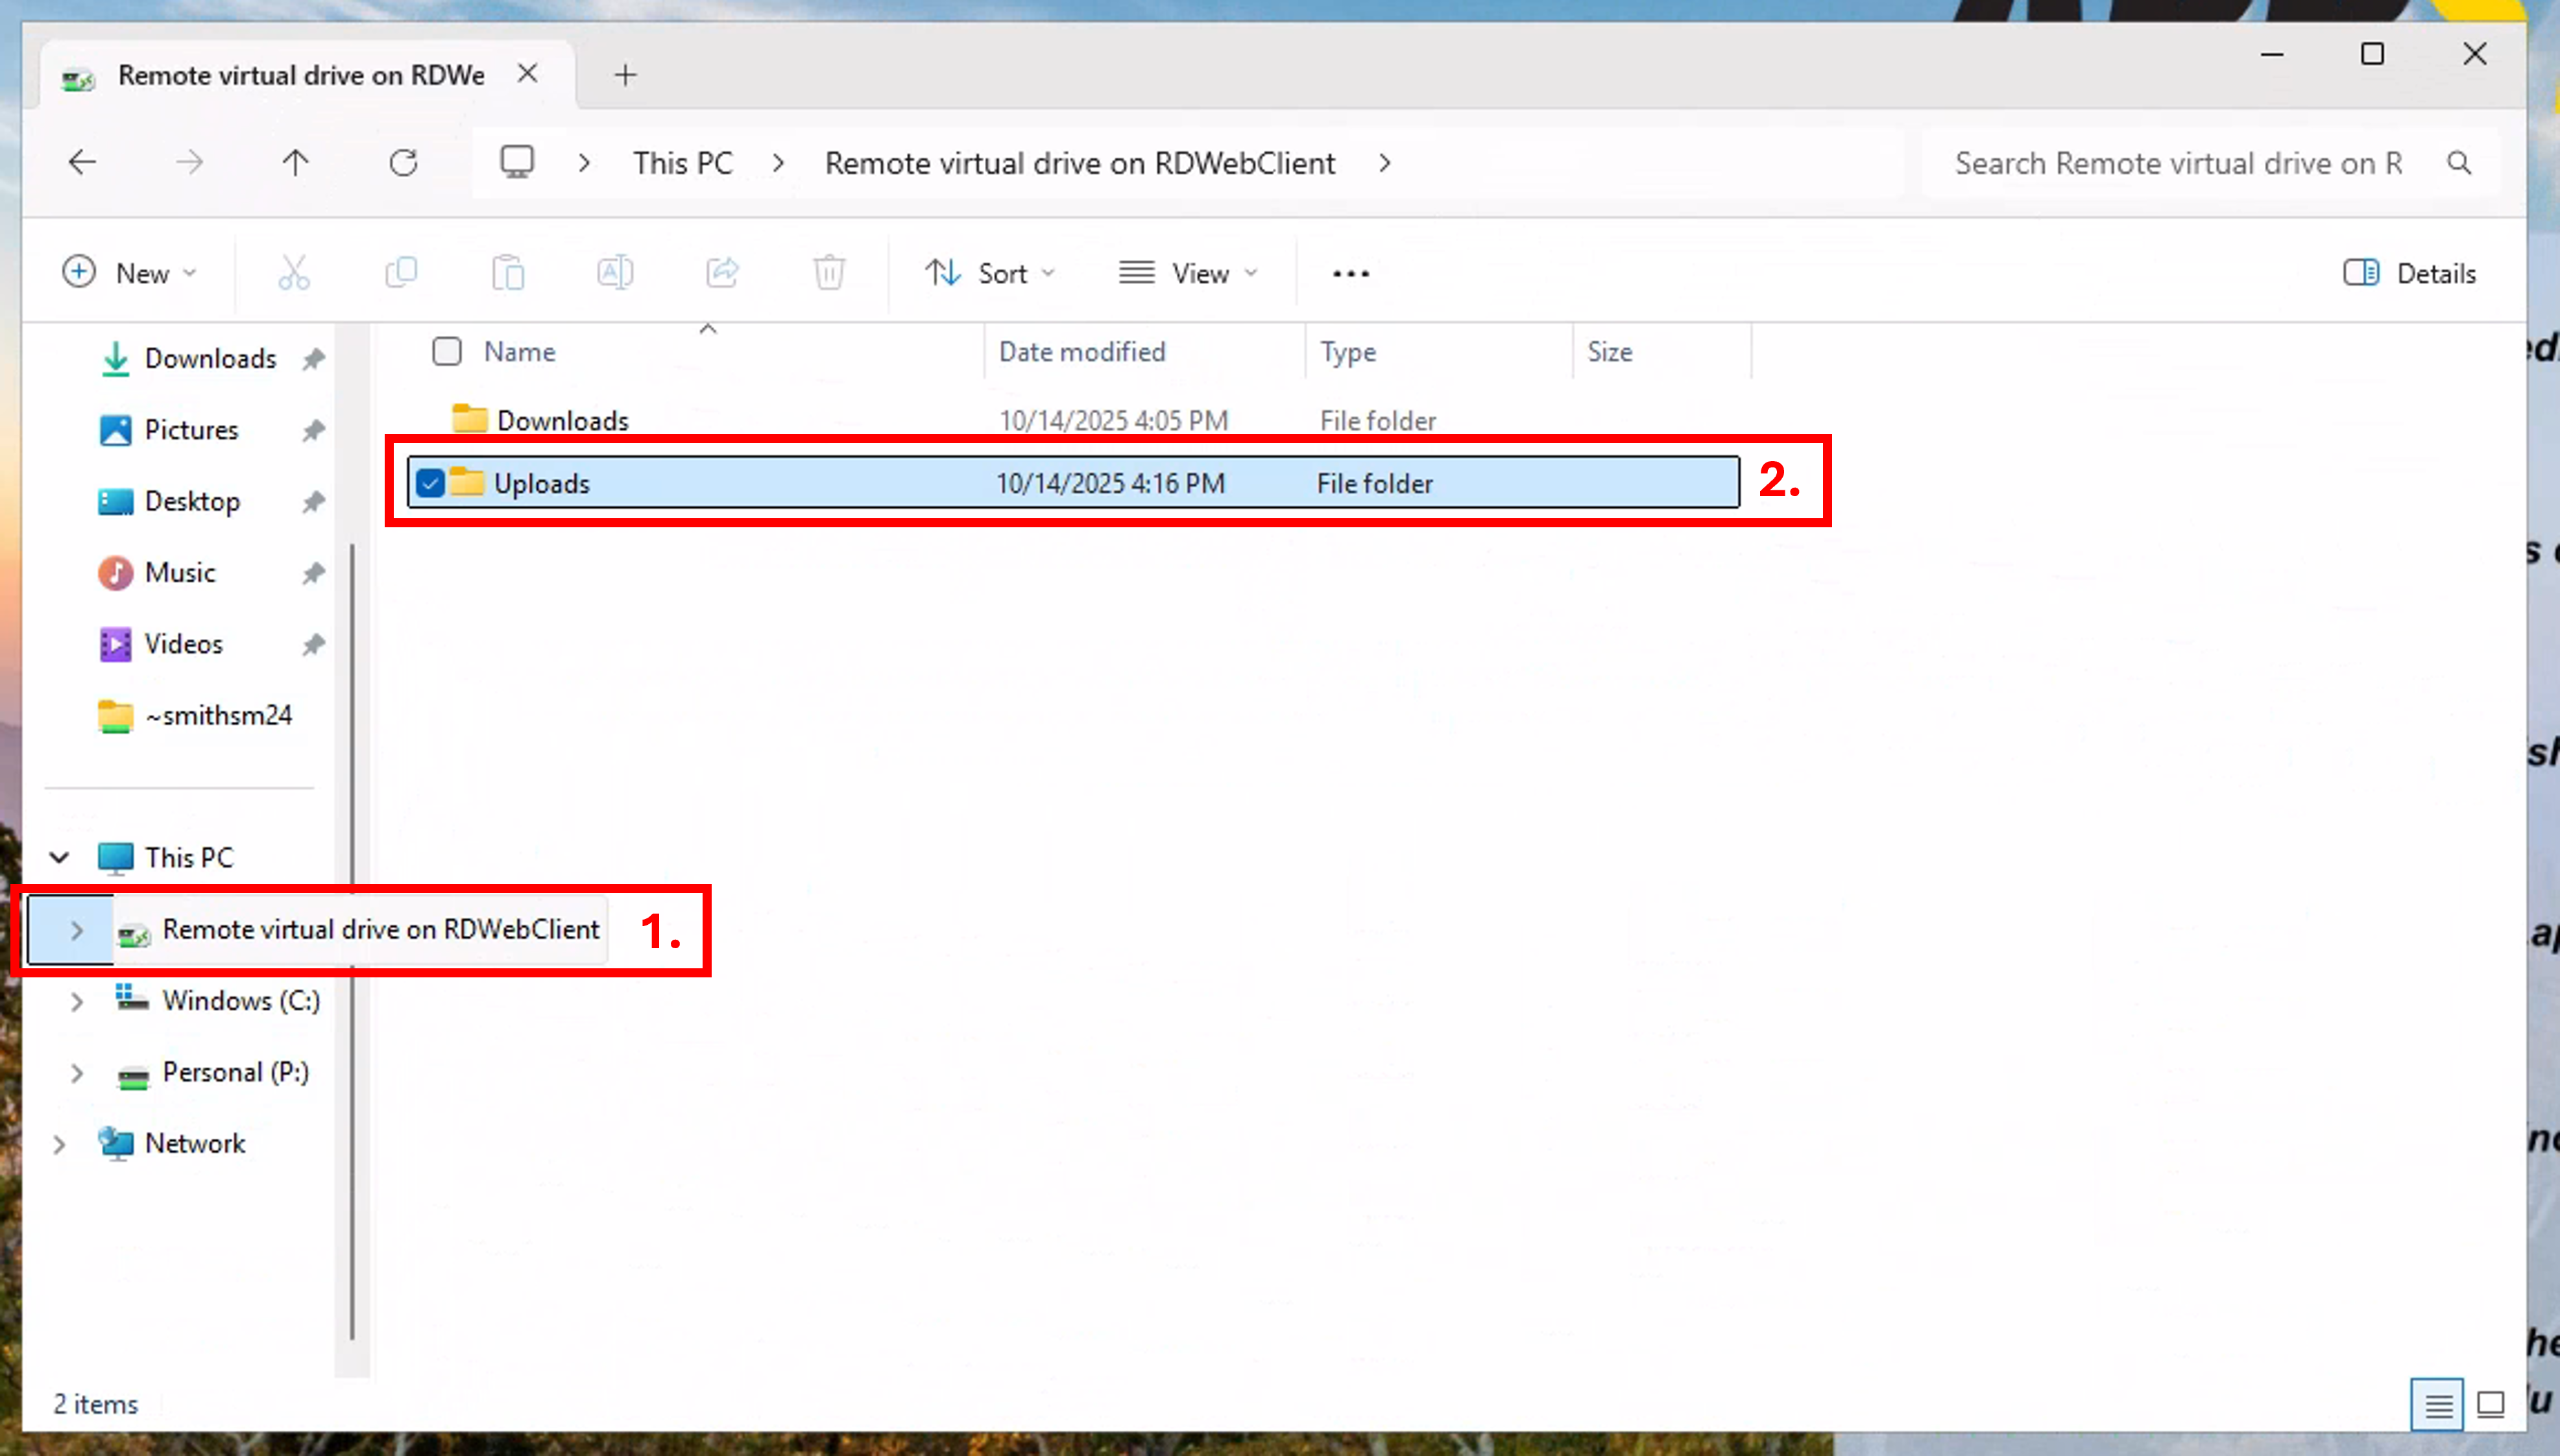
Task: Click the Downloads folder icon in file list
Action: pos(469,419)
